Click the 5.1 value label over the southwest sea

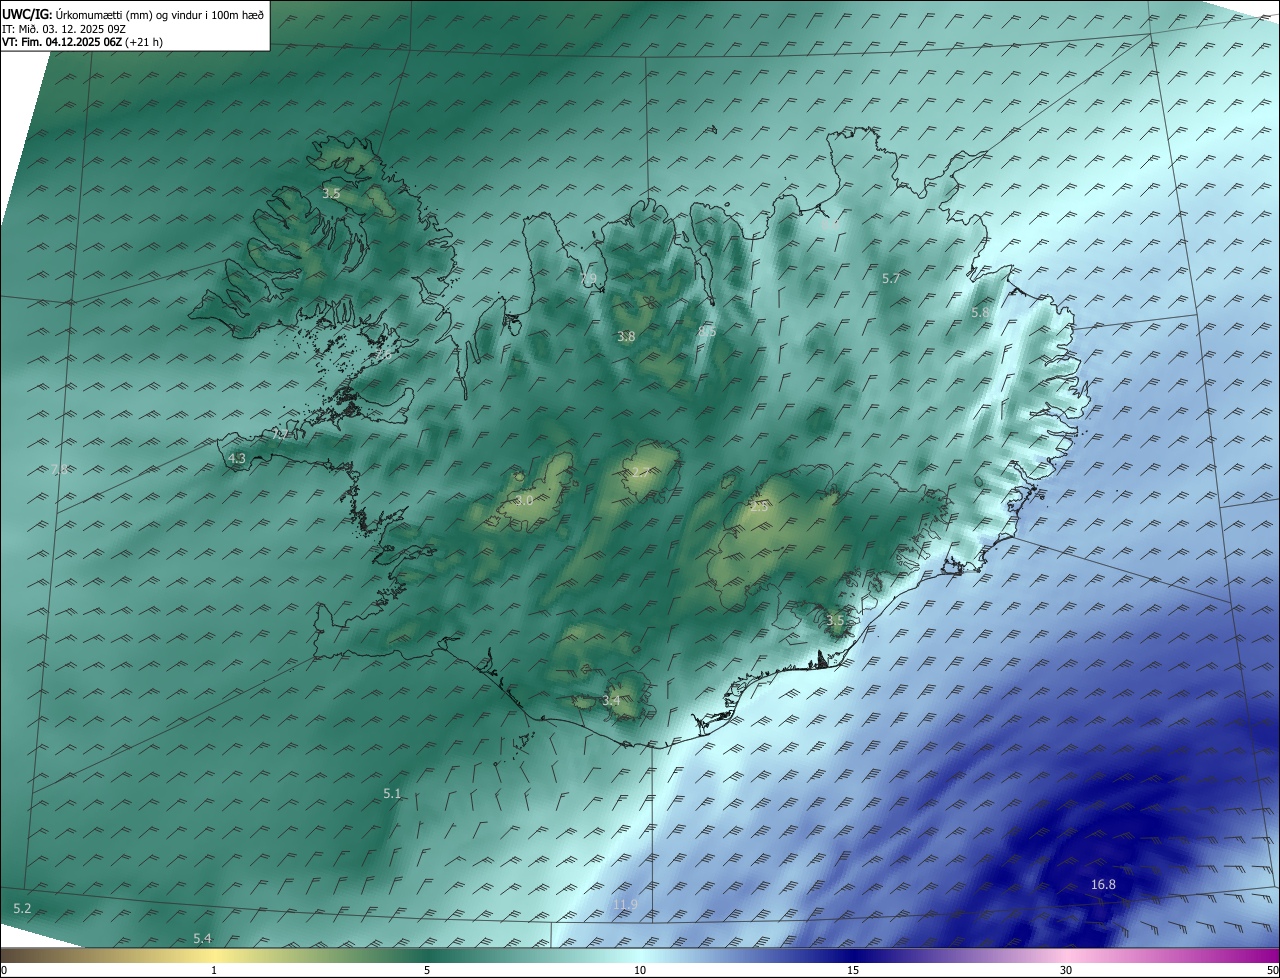(x=392, y=794)
